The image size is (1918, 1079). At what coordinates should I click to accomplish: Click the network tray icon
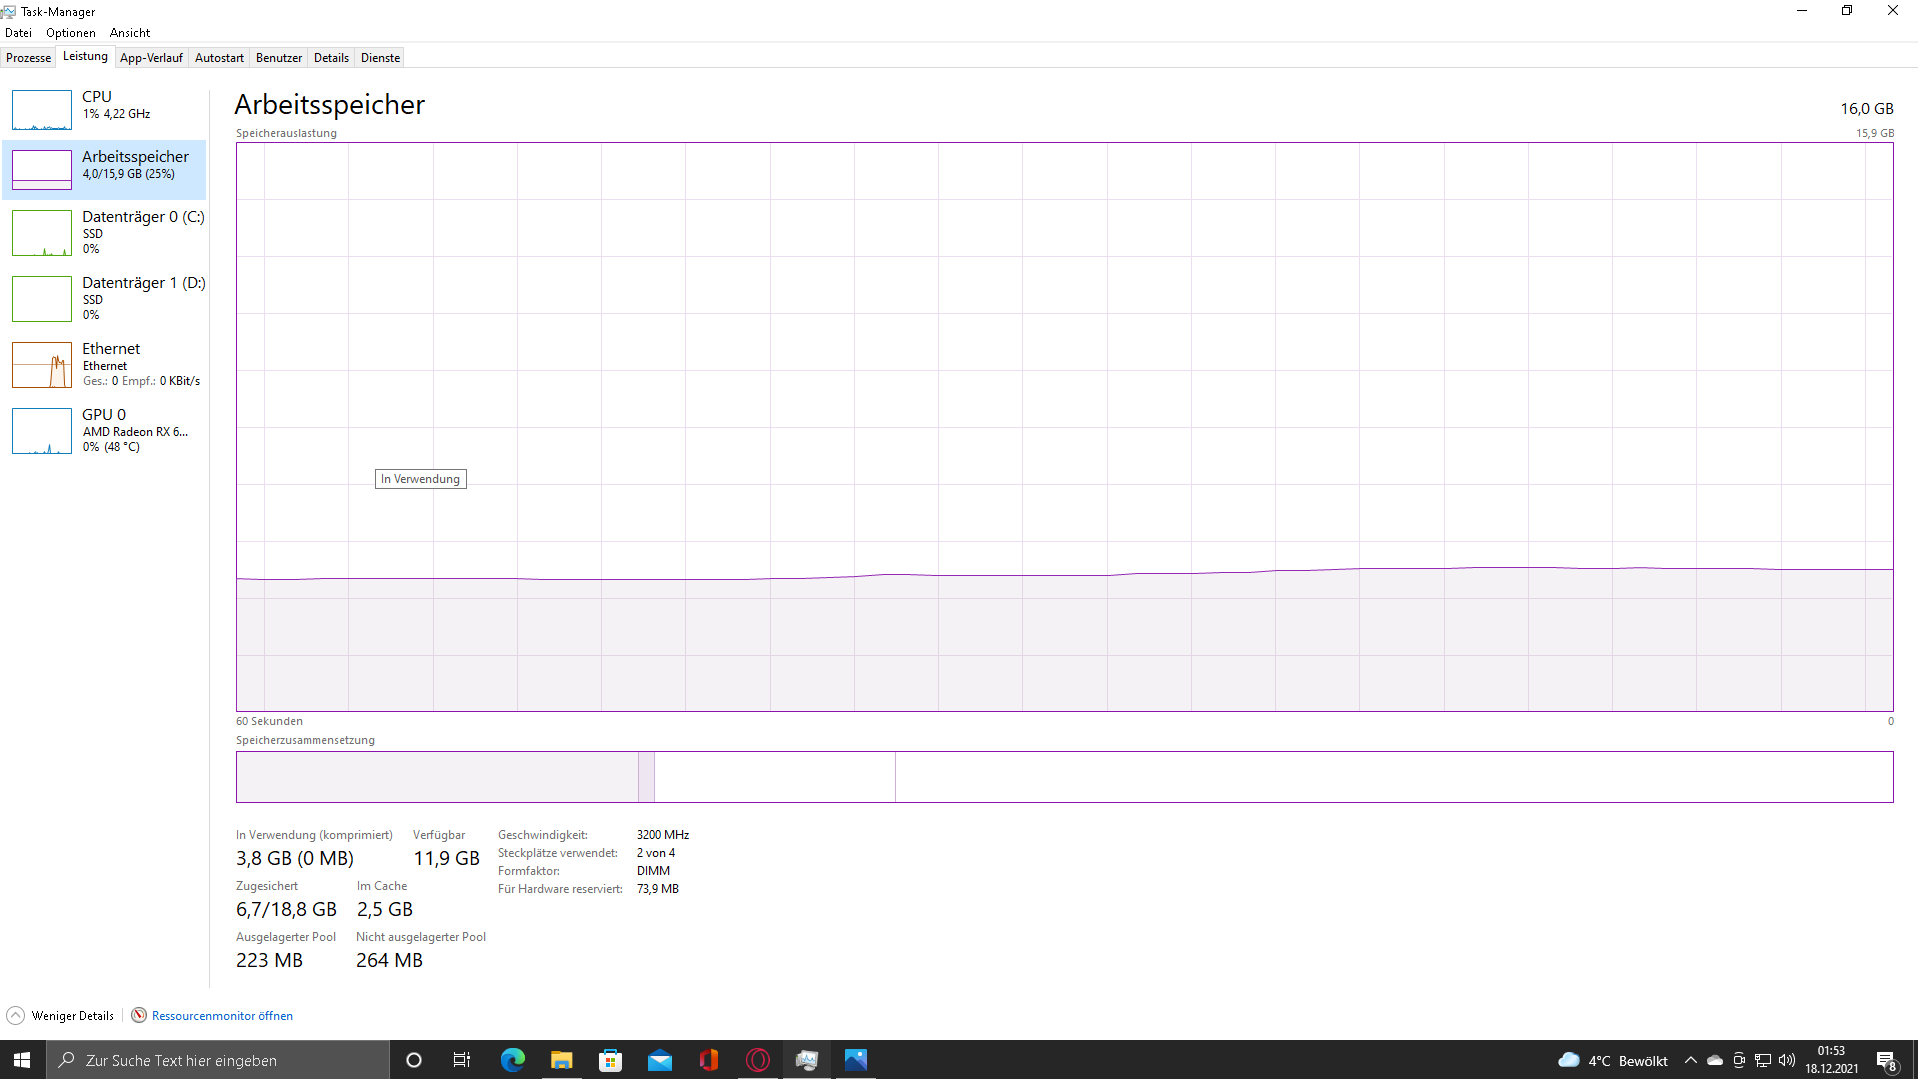(1763, 1060)
